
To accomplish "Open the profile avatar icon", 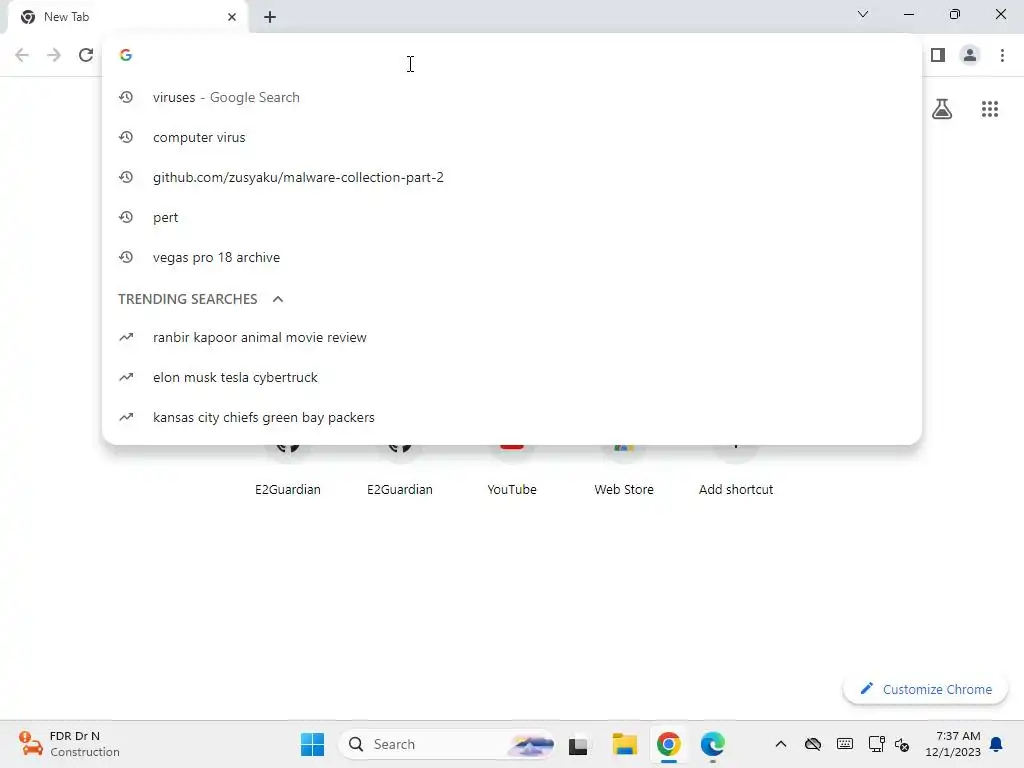I will (x=970, y=55).
